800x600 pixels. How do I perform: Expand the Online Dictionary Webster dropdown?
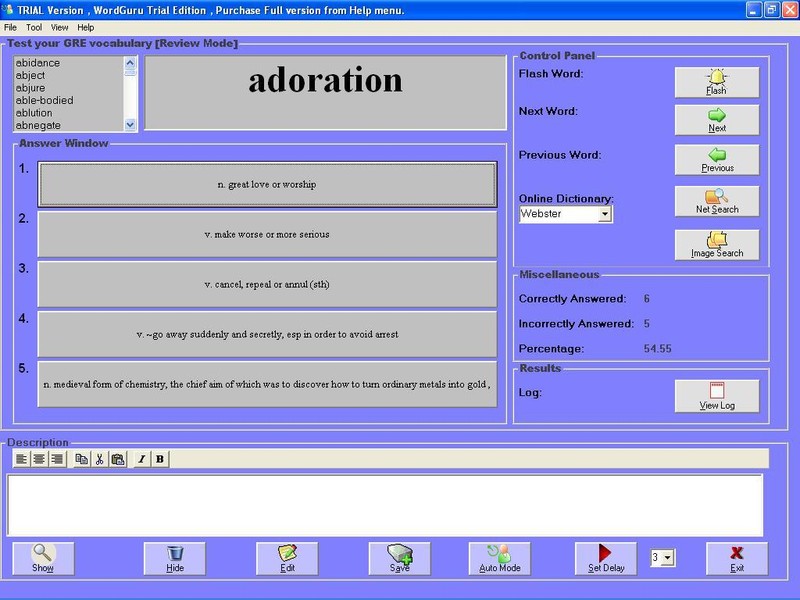(605, 214)
